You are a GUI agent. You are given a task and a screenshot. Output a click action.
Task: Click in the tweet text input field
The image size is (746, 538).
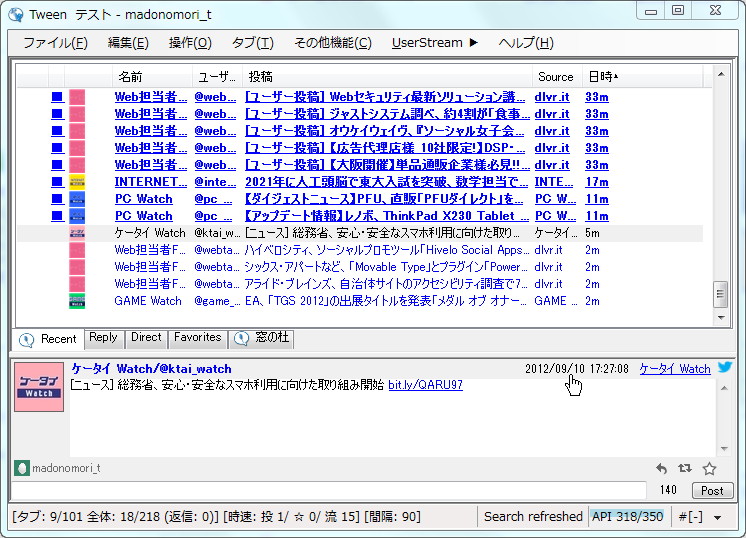[328, 490]
